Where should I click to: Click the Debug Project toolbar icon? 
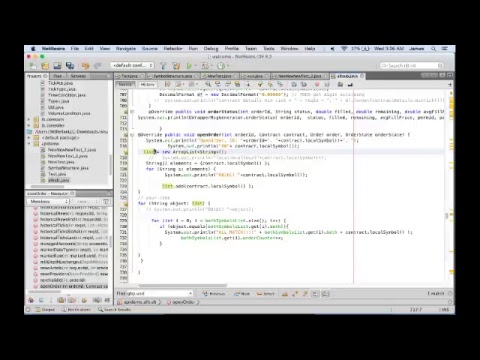coord(205,66)
